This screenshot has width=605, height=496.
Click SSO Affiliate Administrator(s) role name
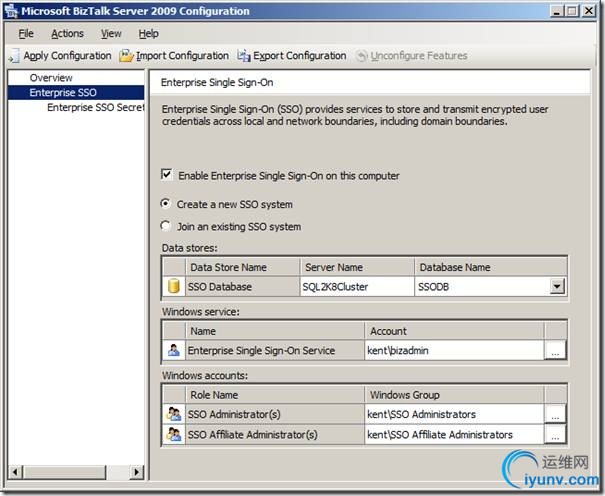(275, 435)
